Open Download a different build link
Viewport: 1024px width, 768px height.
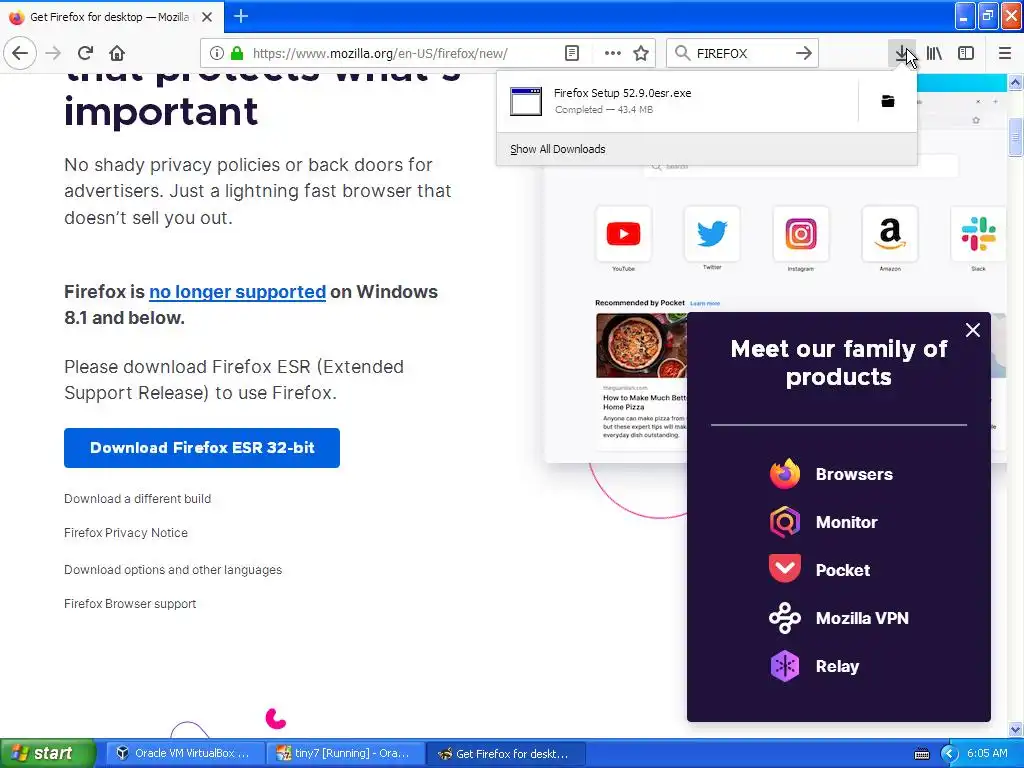pyautogui.click(x=137, y=498)
